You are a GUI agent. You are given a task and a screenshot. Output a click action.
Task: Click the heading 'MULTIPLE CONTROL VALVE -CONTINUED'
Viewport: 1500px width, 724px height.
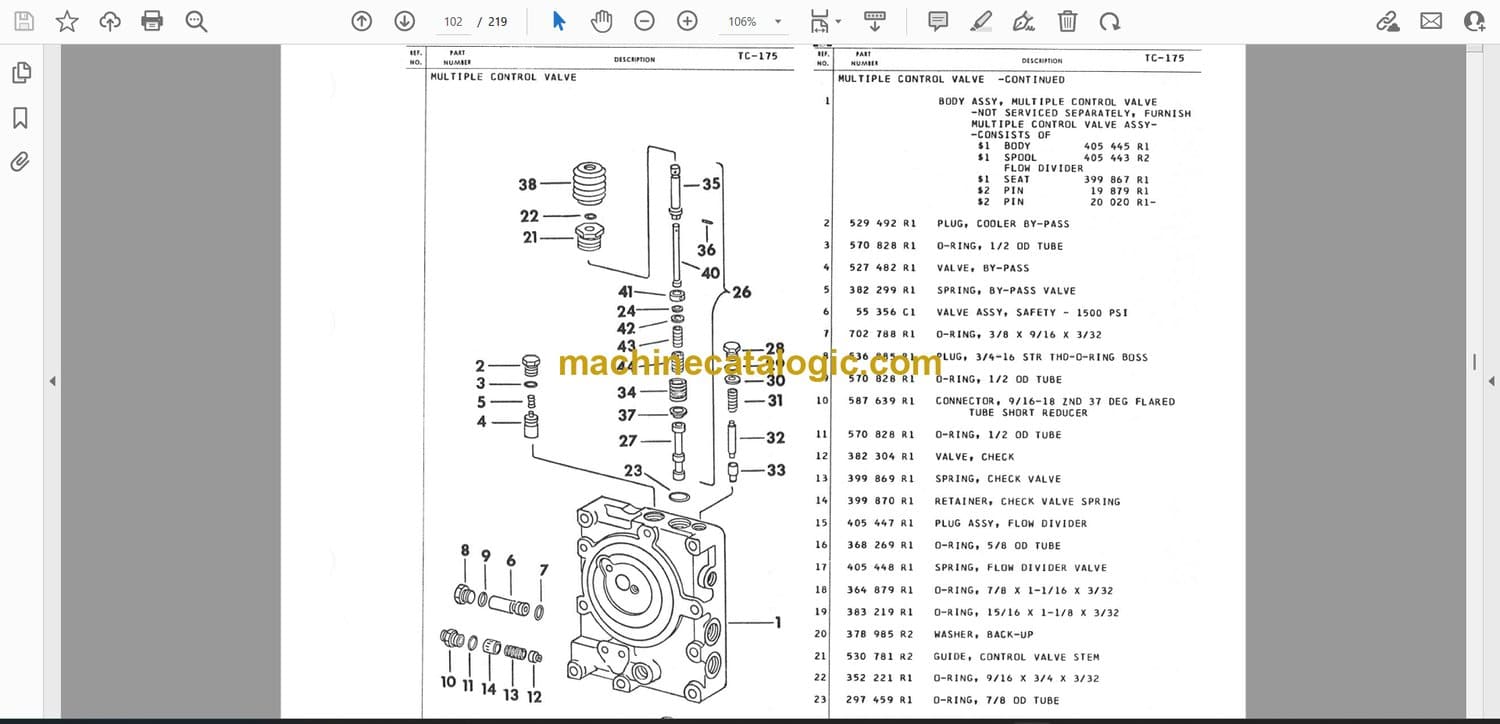tap(951, 79)
